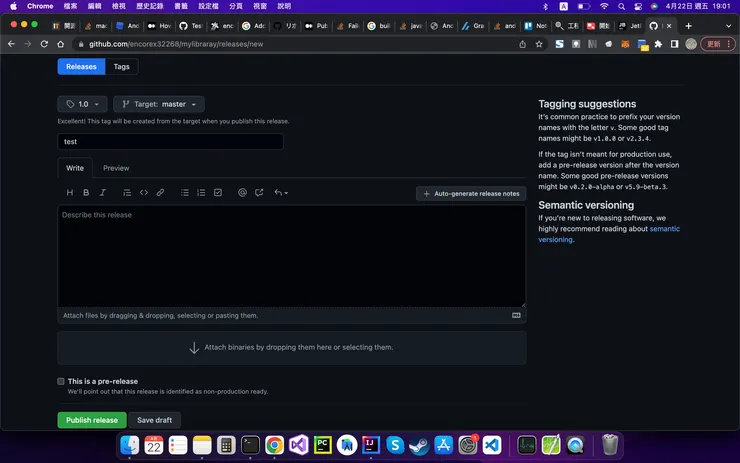Toggle italic text formatting
The height and width of the screenshot is (463, 740).
click(102, 192)
